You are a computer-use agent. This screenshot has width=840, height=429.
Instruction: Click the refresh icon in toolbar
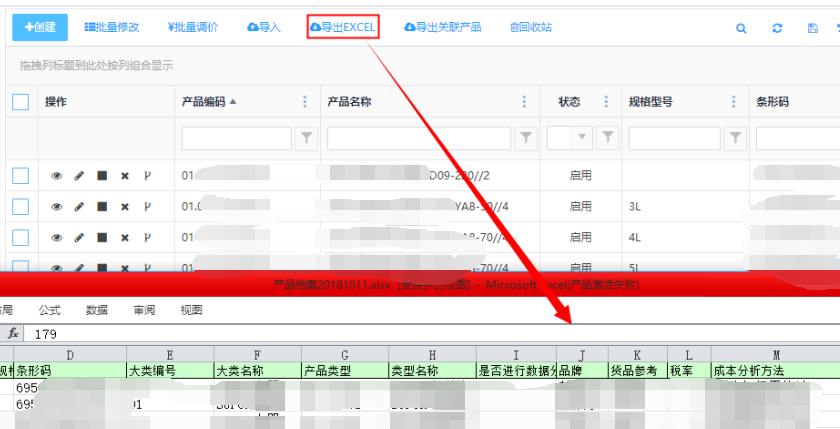coord(777,28)
